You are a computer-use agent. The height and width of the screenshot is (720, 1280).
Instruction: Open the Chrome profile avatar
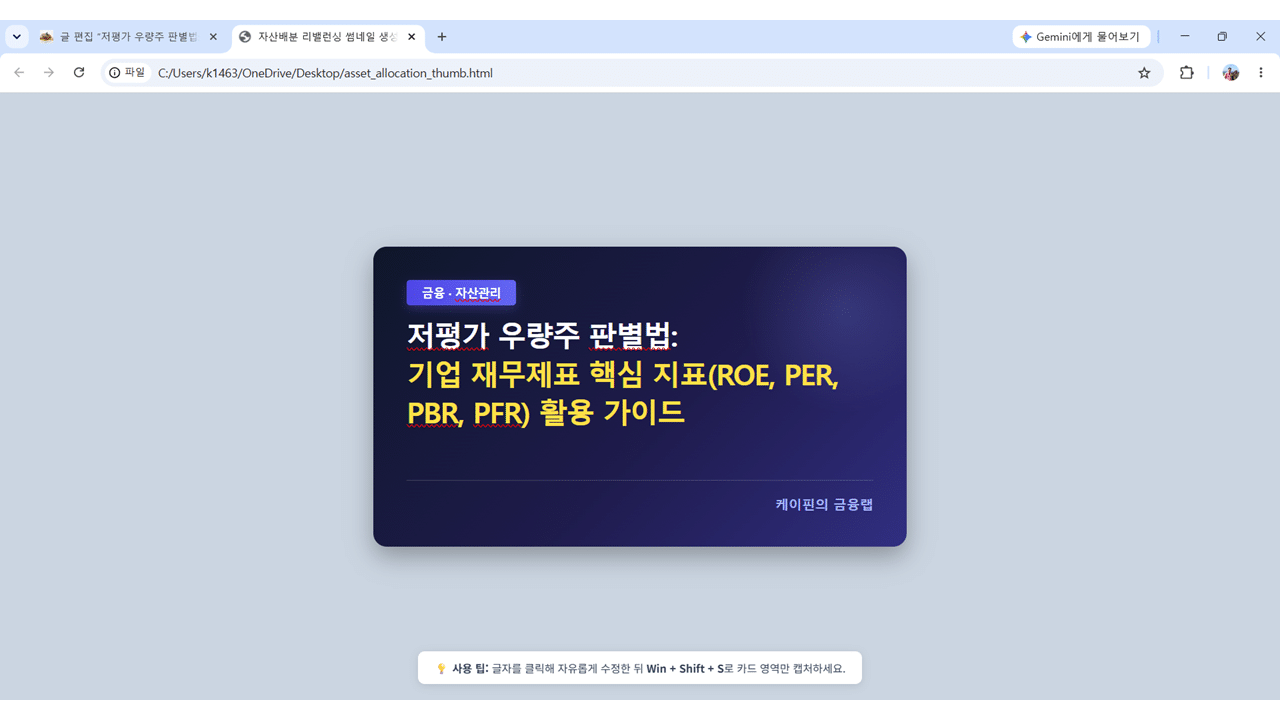tap(1231, 73)
